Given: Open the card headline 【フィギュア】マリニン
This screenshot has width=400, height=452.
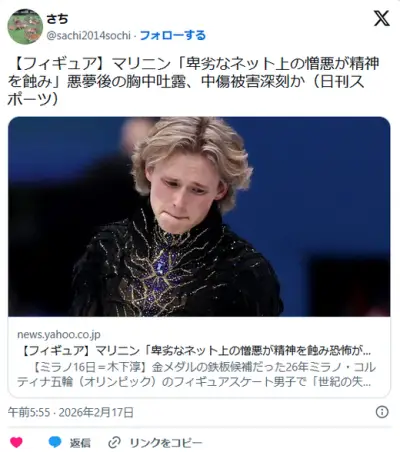Looking at the screenshot, I should click(x=197, y=350).
